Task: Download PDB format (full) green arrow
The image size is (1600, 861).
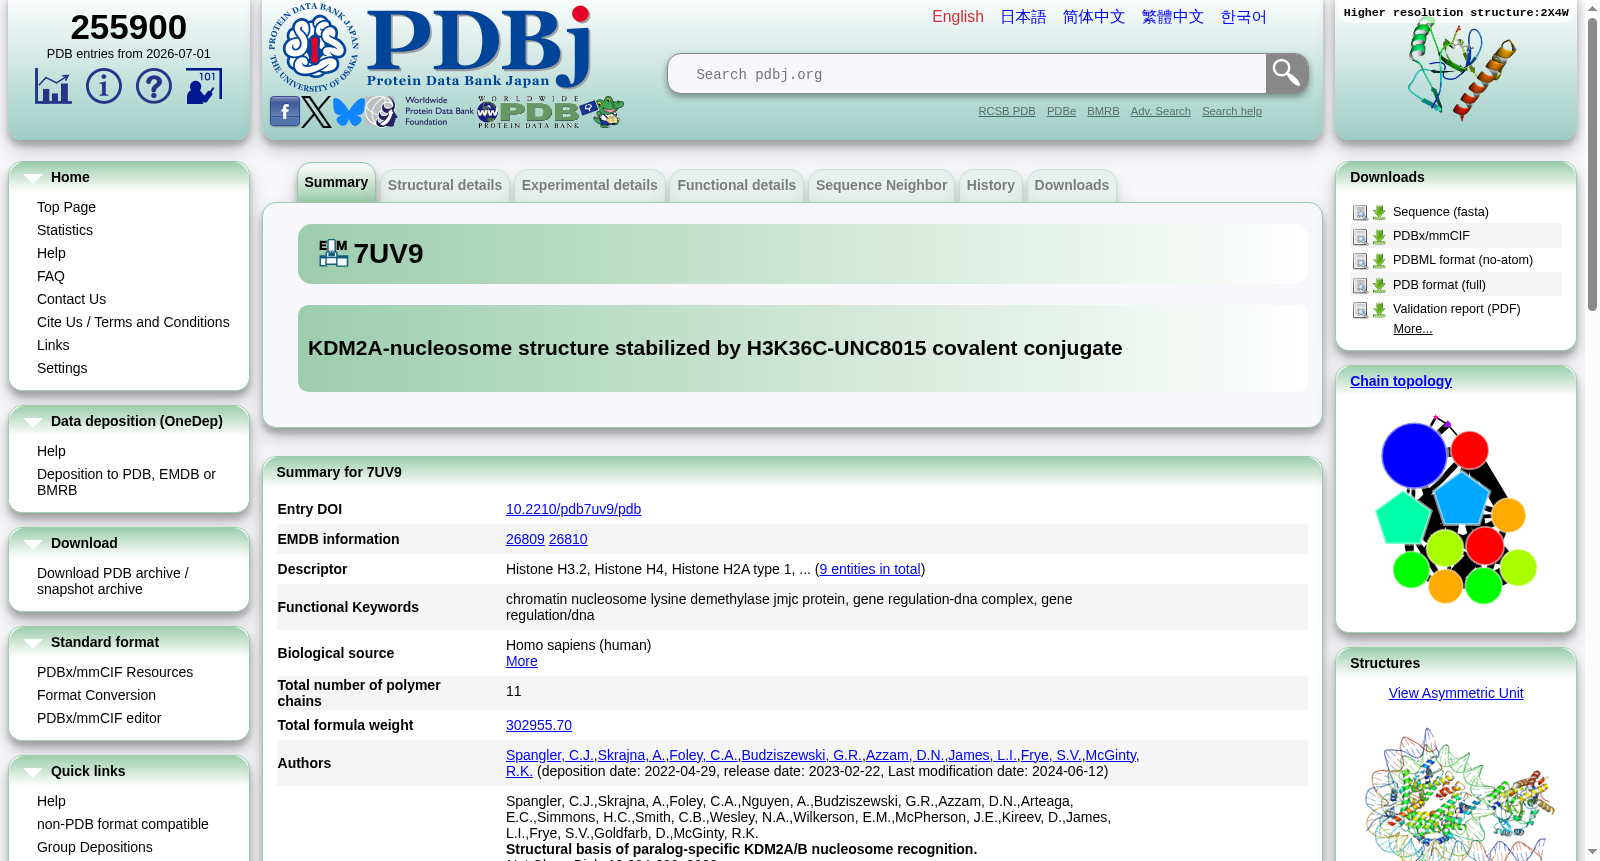Action: coord(1379,286)
